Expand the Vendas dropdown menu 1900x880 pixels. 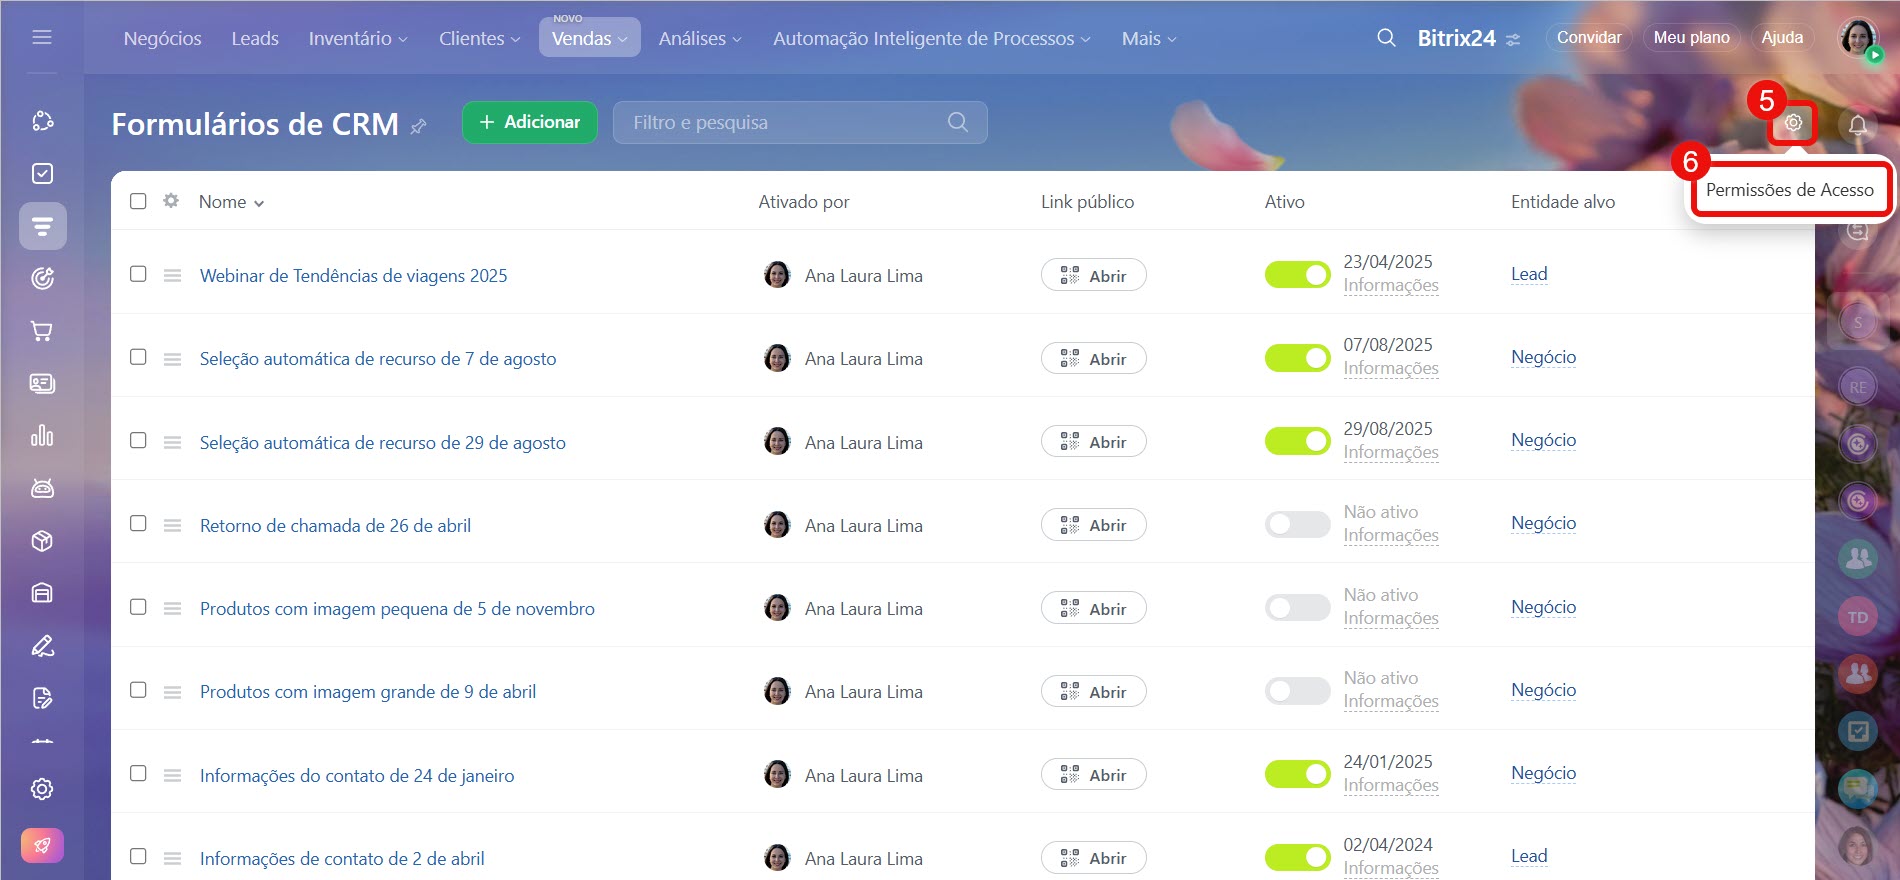pyautogui.click(x=589, y=38)
